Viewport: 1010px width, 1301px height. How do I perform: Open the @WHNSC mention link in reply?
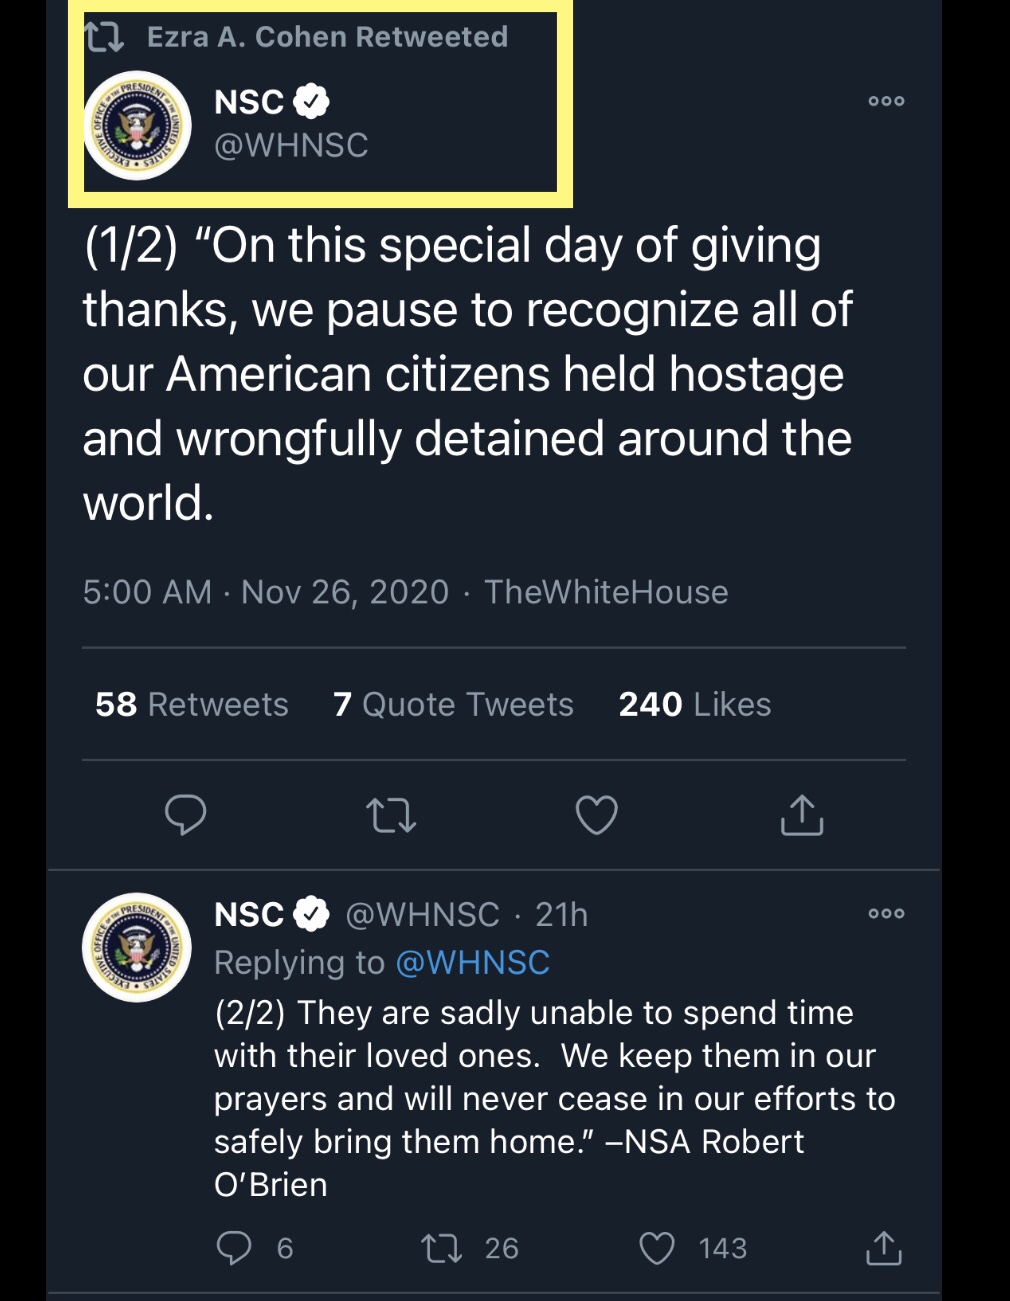pos(473,962)
